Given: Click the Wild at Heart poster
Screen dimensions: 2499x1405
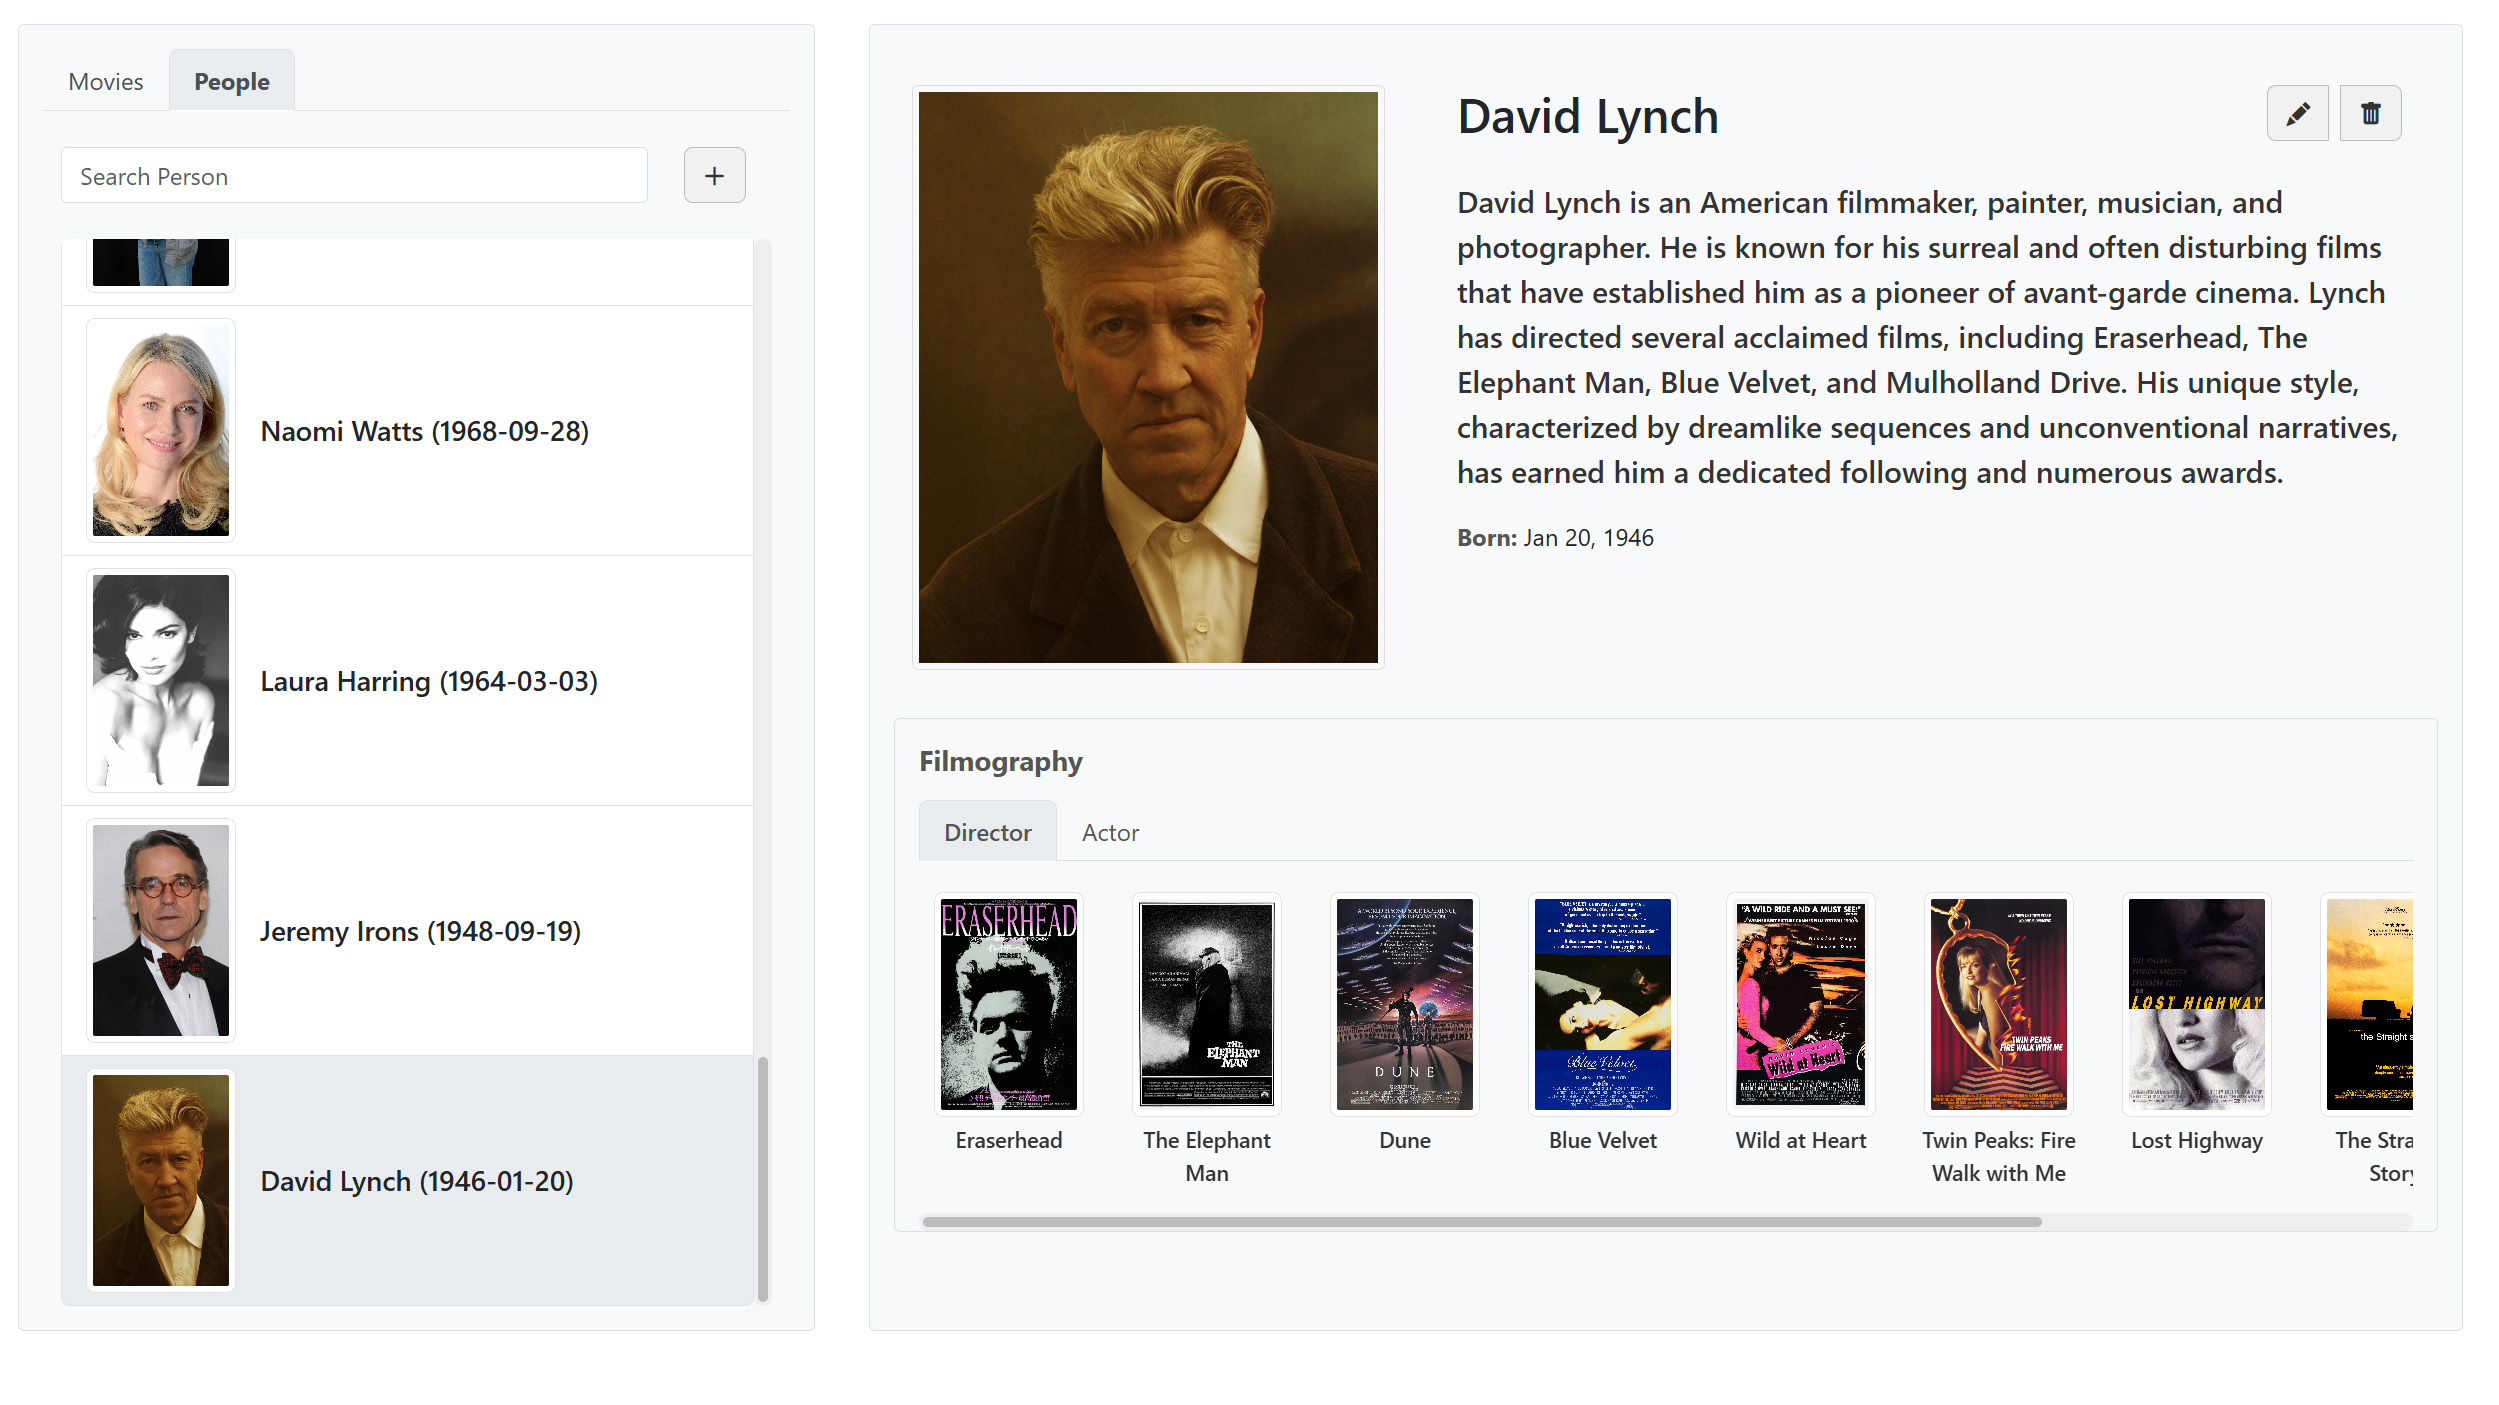Looking at the screenshot, I should [x=1800, y=1004].
